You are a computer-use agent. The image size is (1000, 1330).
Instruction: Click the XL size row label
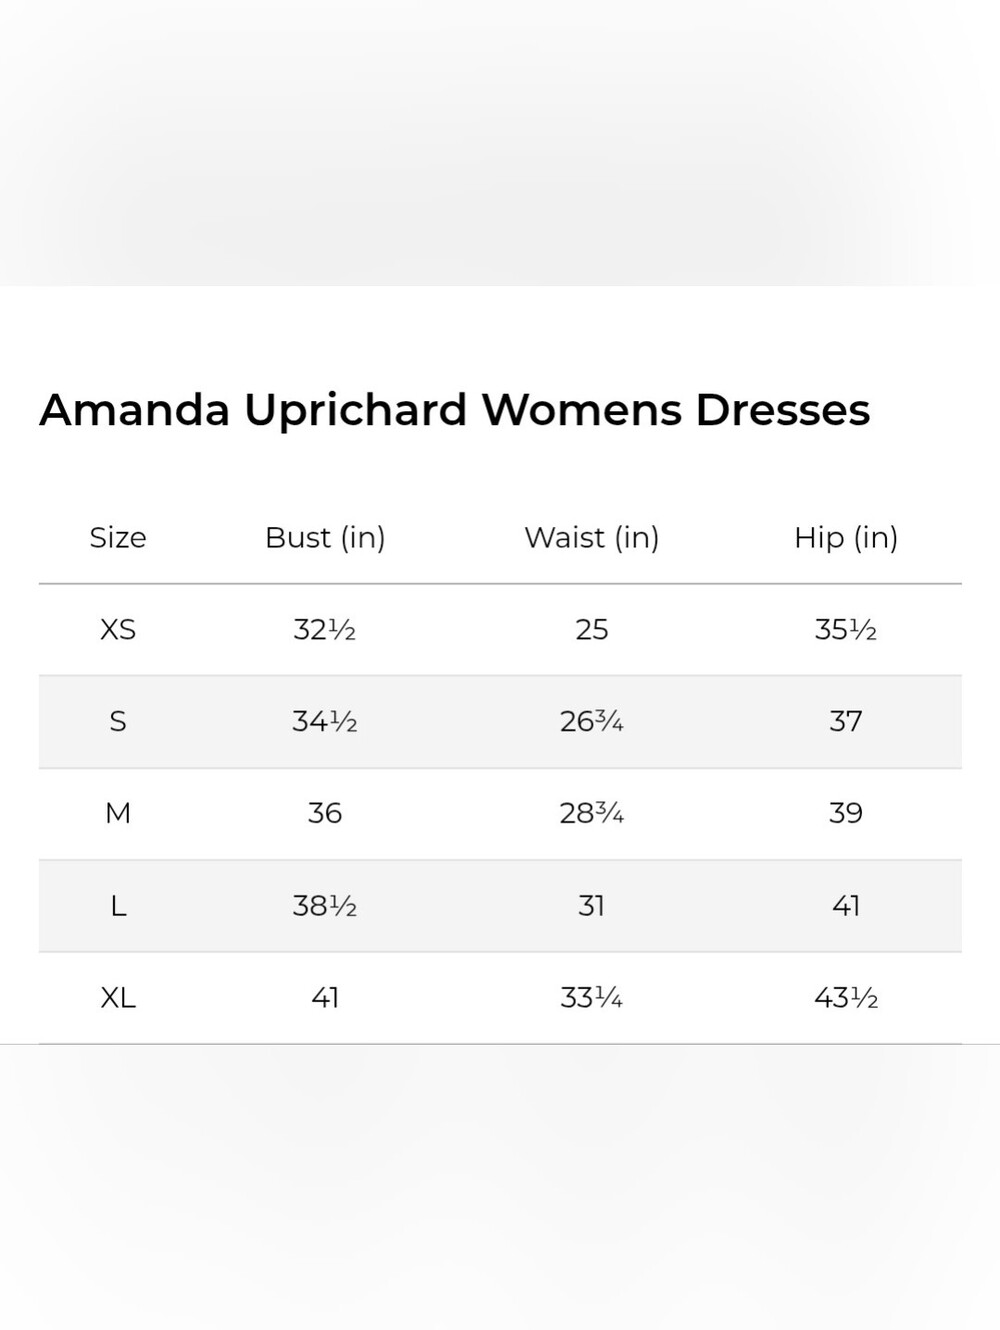tap(118, 998)
